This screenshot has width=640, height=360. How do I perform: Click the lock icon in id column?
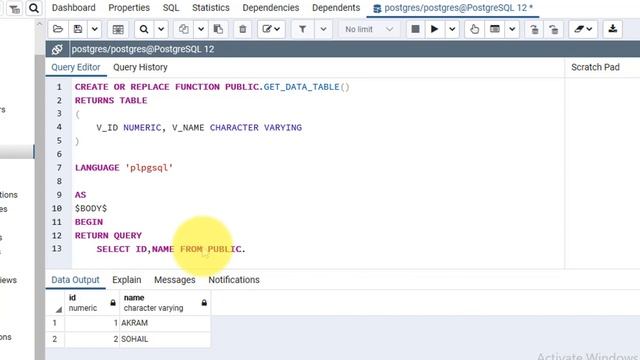113,303
